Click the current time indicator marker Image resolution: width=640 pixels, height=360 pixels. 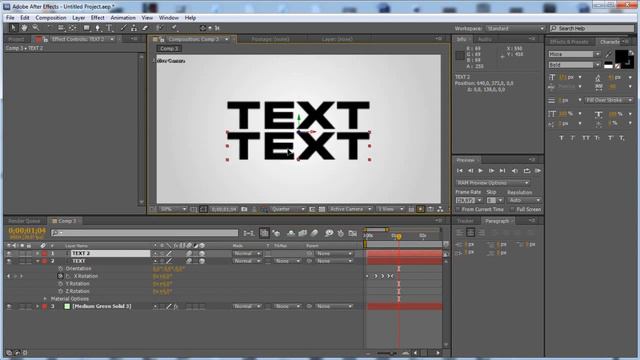tap(398, 236)
